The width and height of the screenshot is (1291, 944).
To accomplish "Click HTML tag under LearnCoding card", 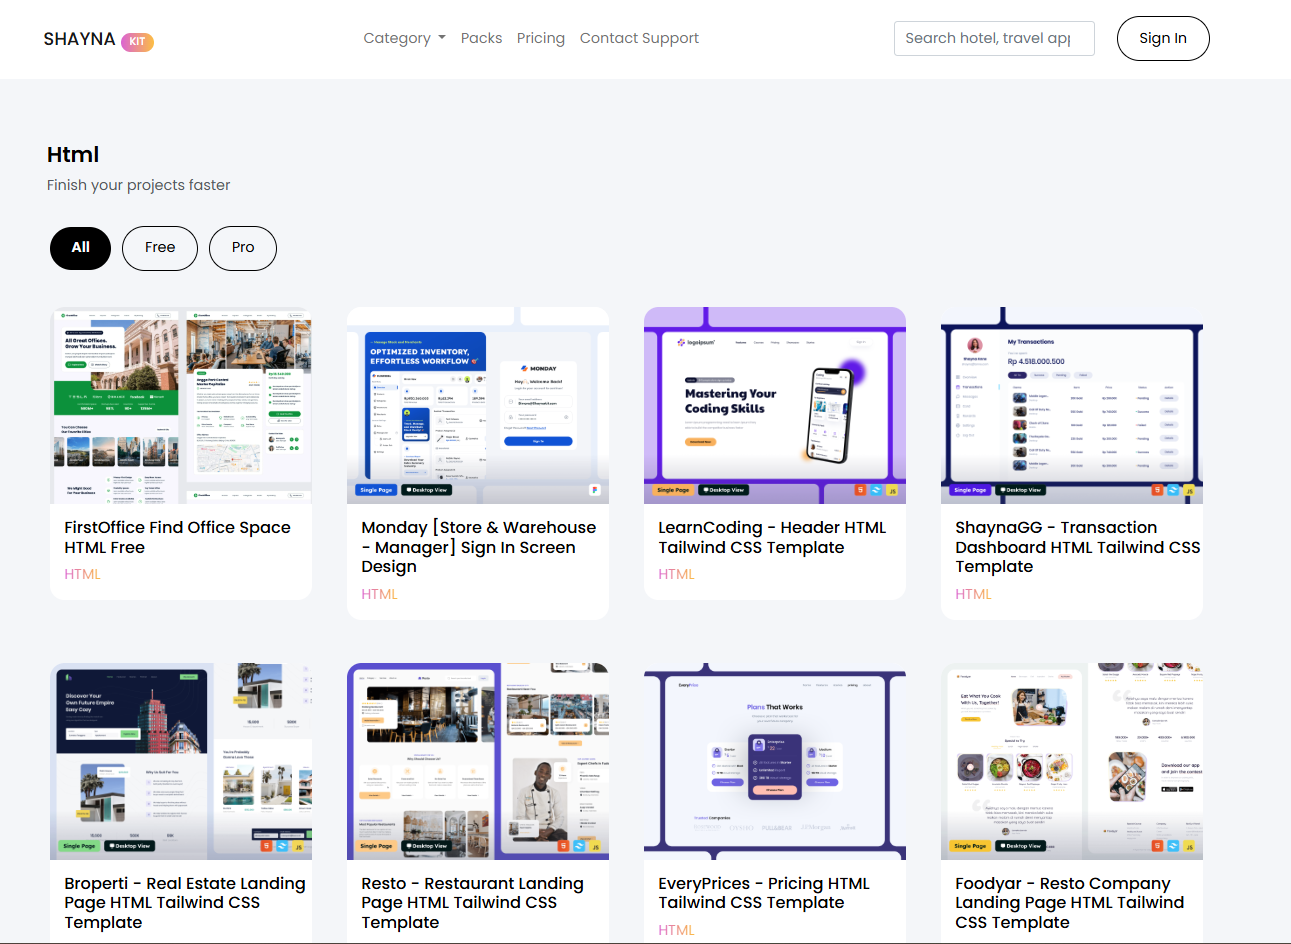I will (676, 574).
